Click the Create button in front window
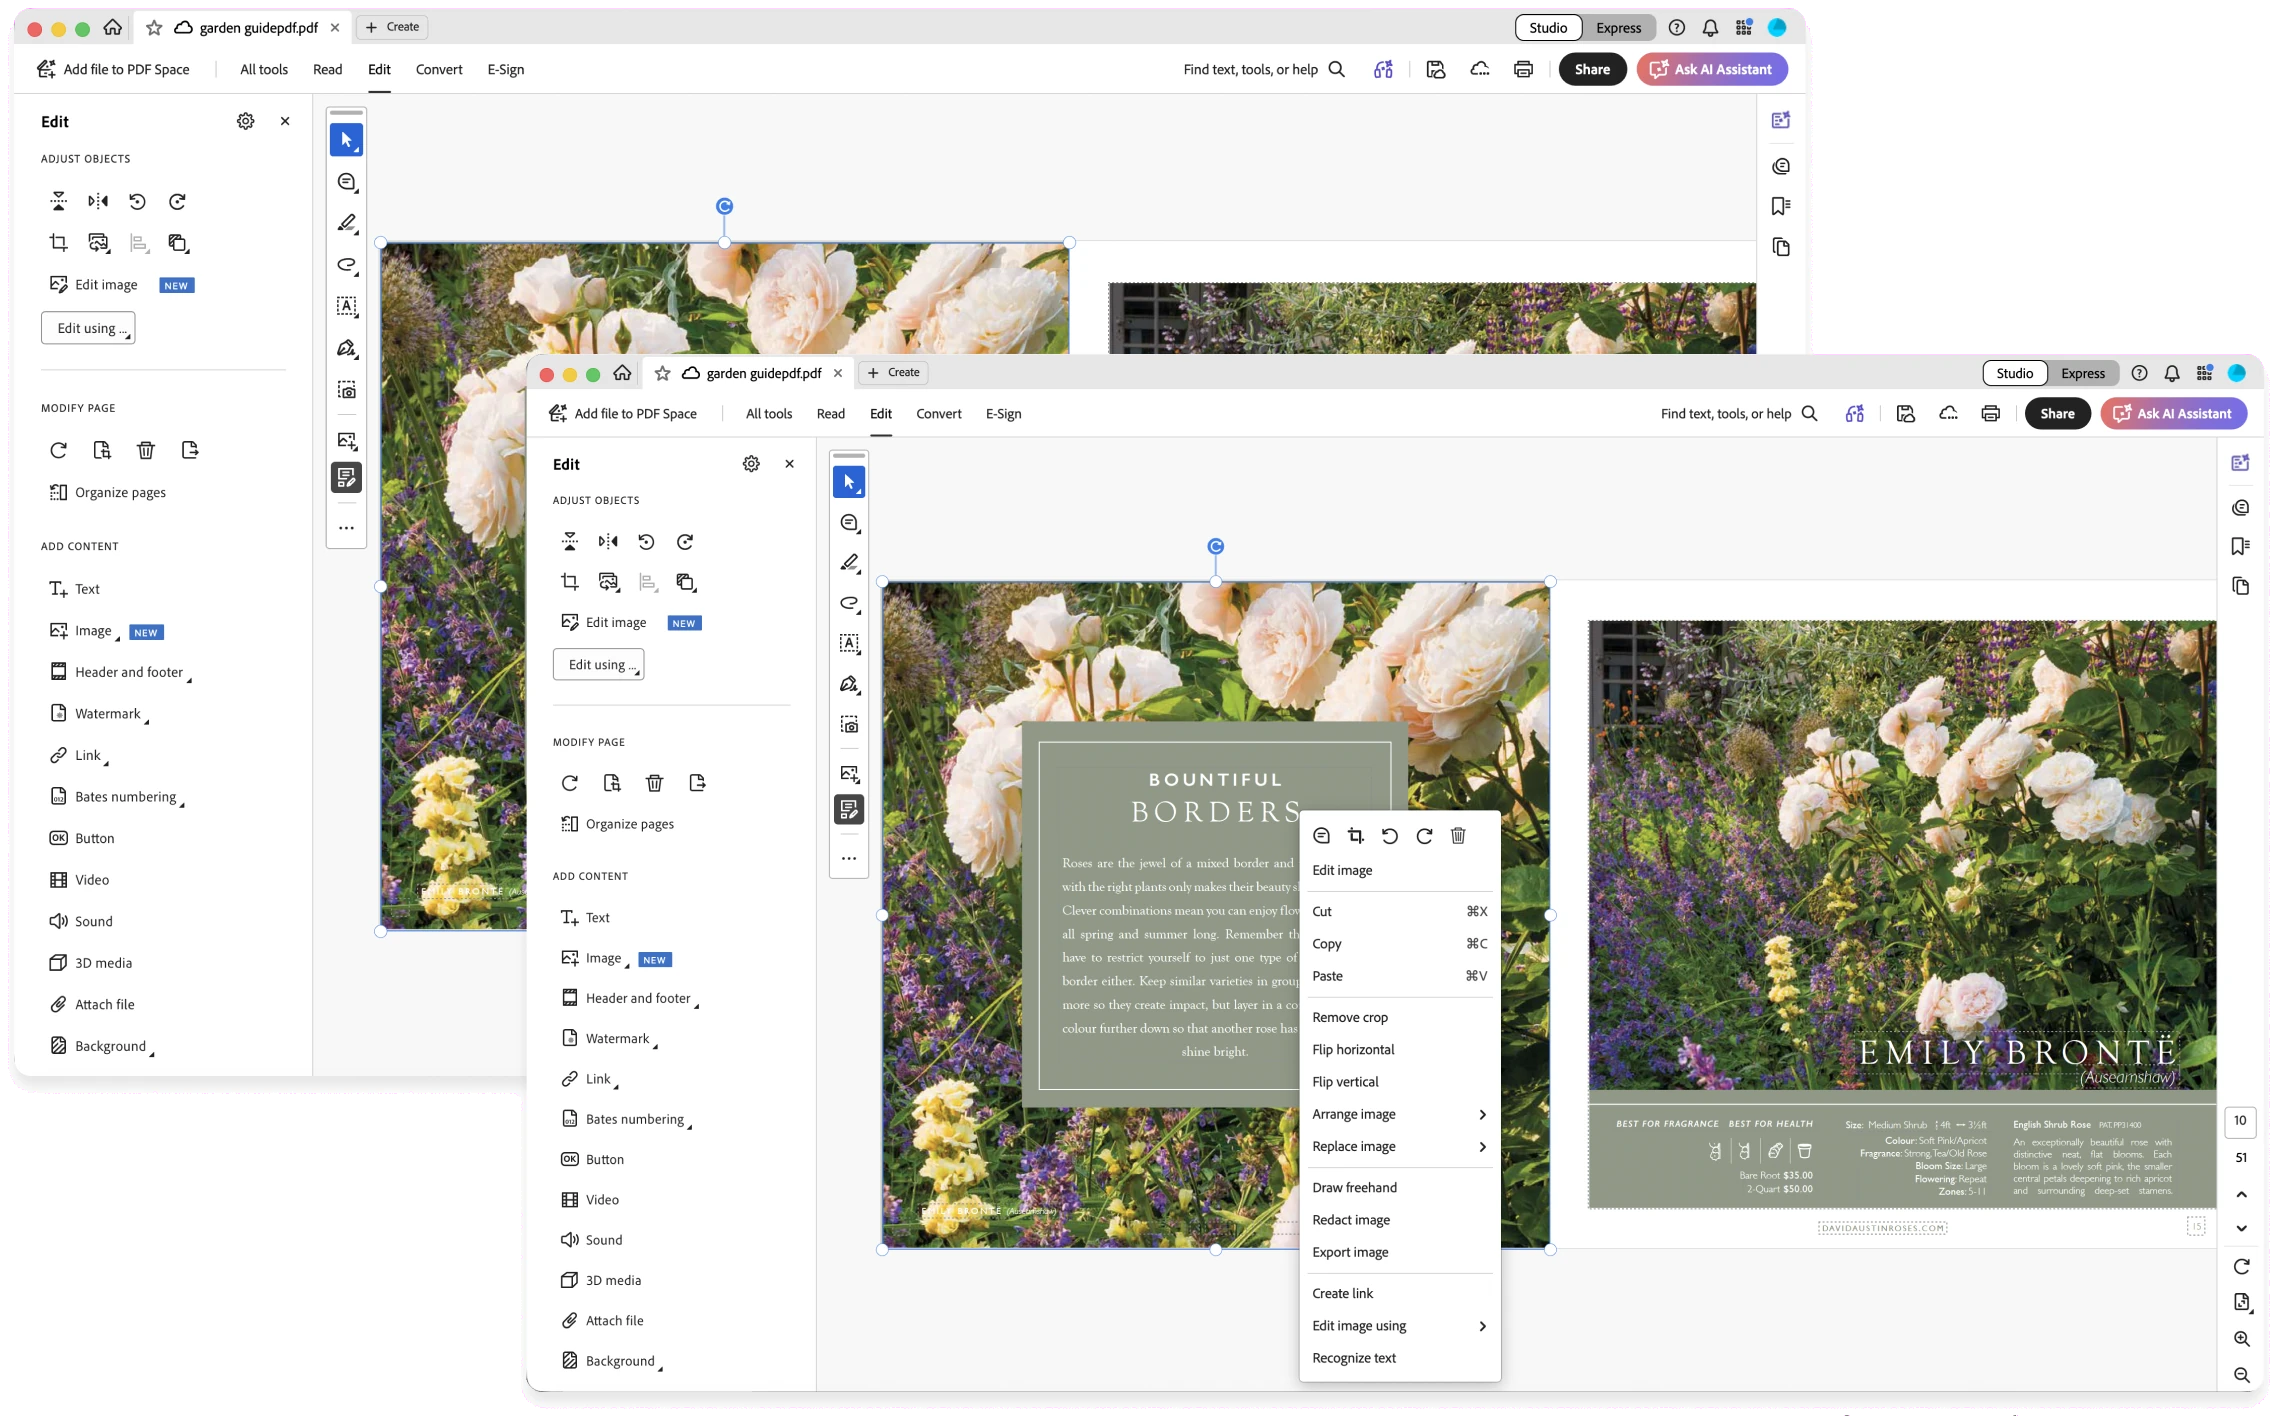The width and height of the screenshot is (2278, 1416). [894, 373]
